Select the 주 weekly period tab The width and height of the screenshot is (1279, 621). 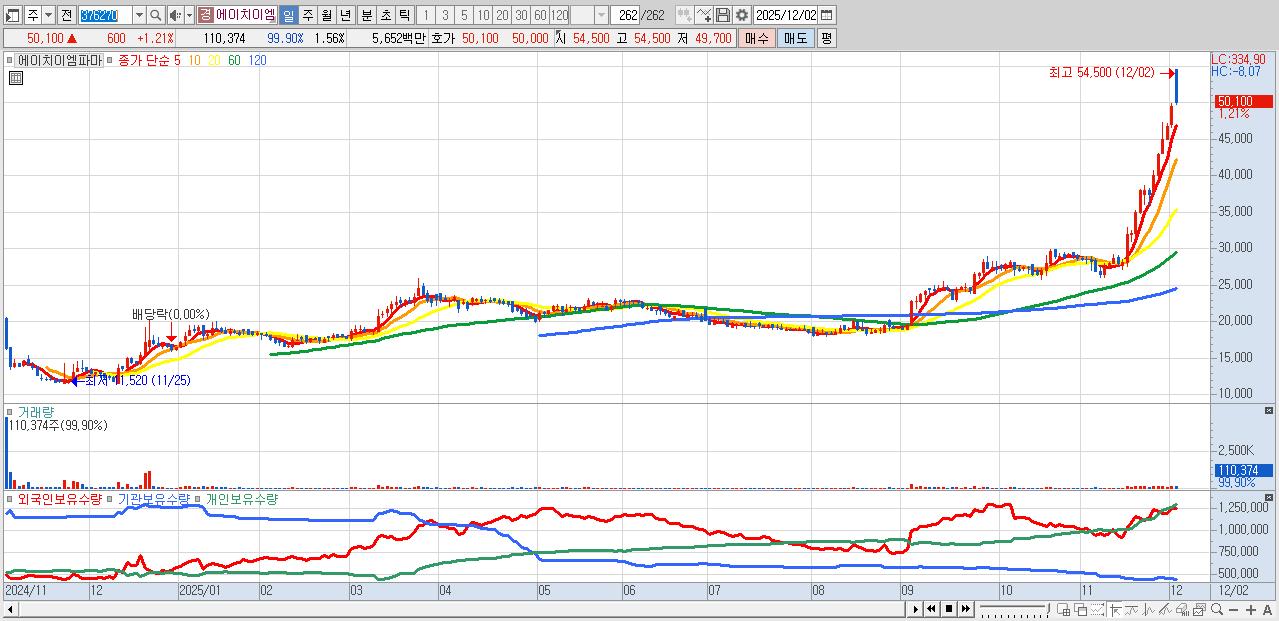[x=307, y=15]
